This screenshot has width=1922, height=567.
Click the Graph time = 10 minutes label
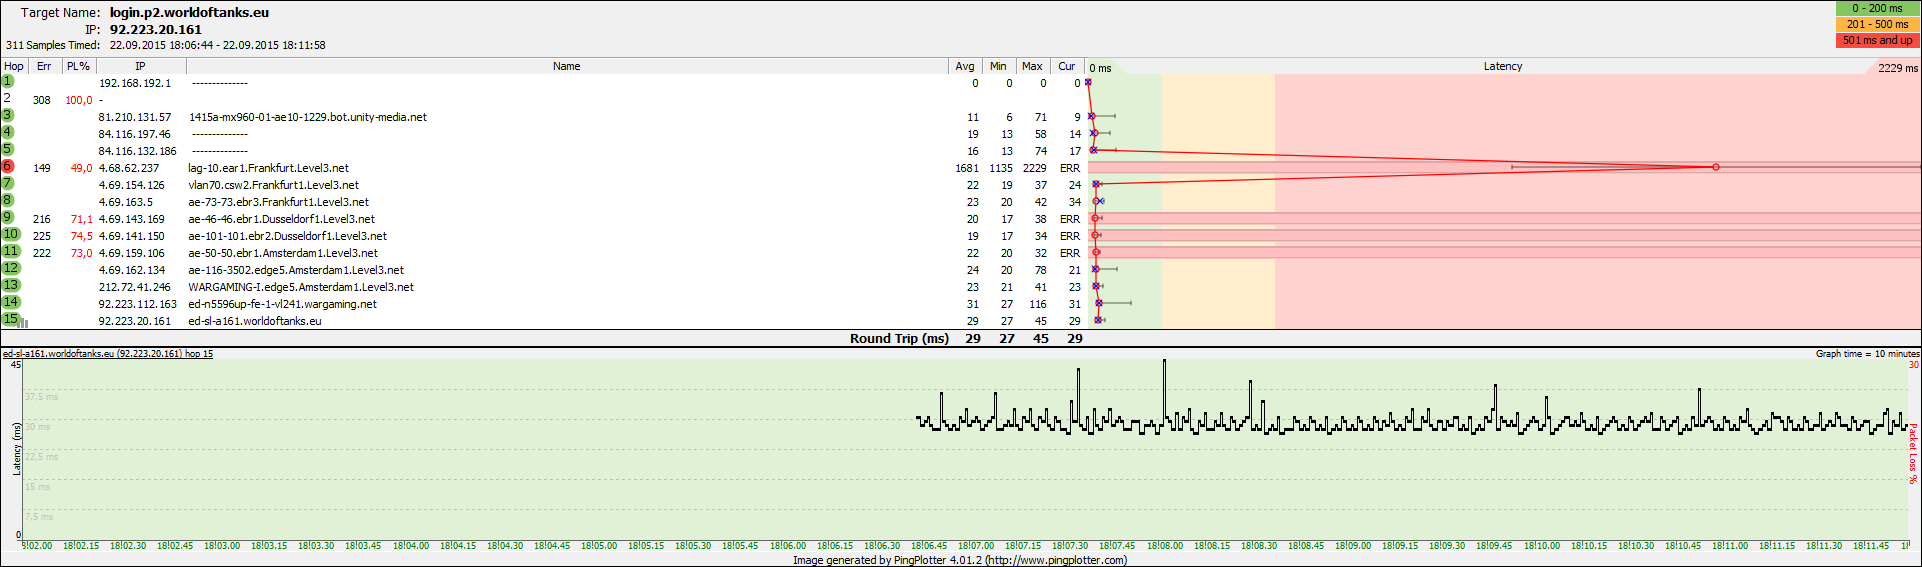1867,354
